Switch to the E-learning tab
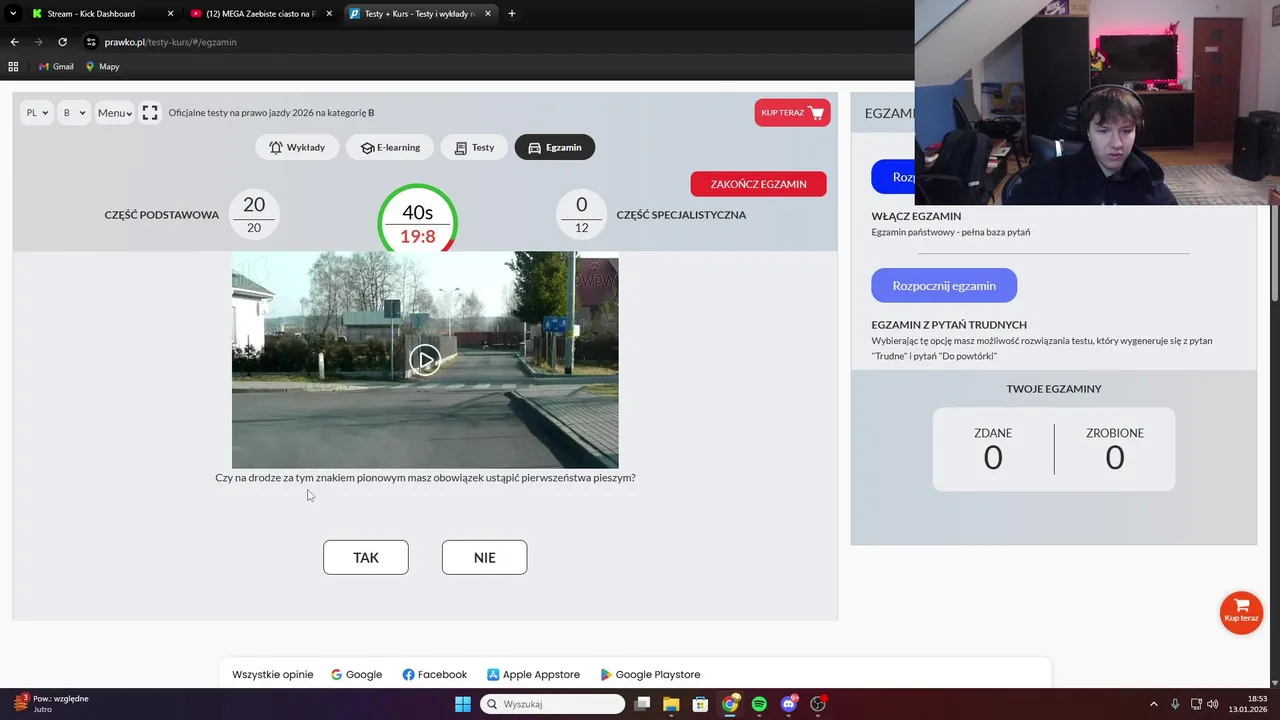 390,147
